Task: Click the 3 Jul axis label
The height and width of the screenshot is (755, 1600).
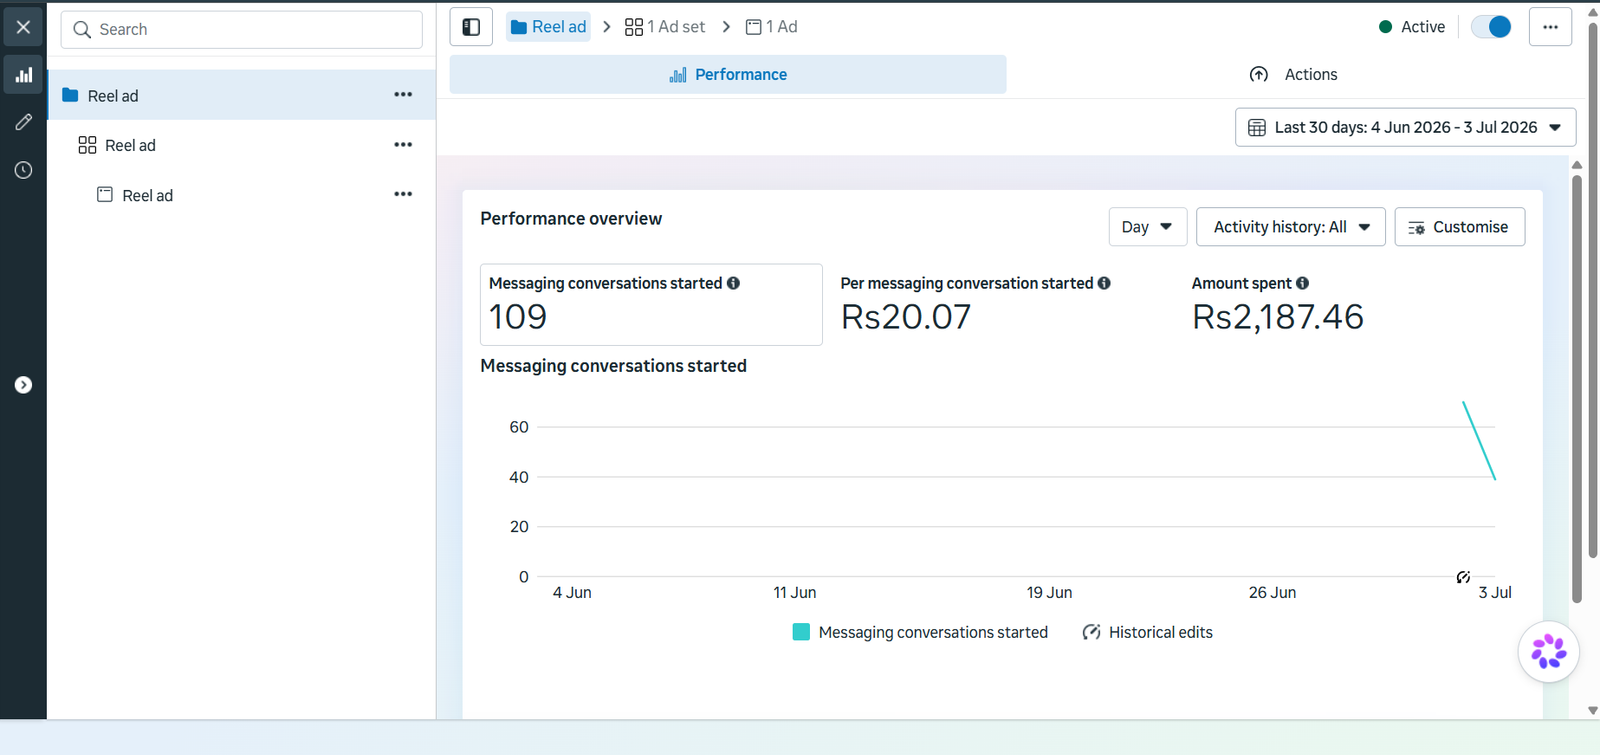Action: pyautogui.click(x=1495, y=593)
